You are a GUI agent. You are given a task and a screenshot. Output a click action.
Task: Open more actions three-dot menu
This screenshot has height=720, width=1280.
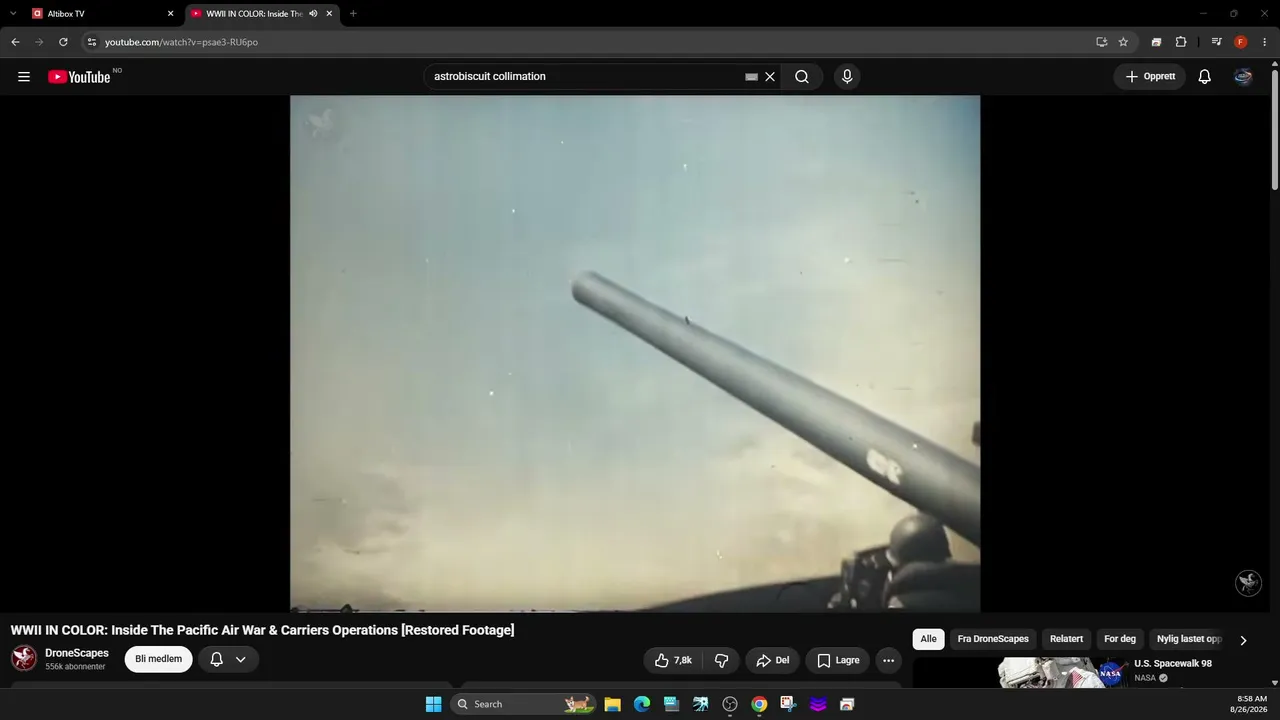888,660
